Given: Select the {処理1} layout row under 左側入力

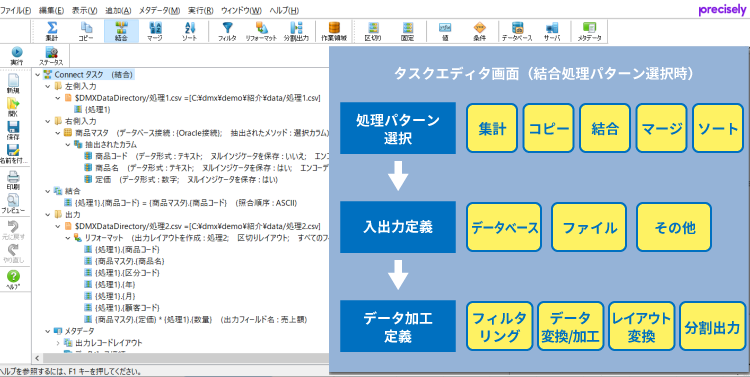Looking at the screenshot, I should [91, 110].
